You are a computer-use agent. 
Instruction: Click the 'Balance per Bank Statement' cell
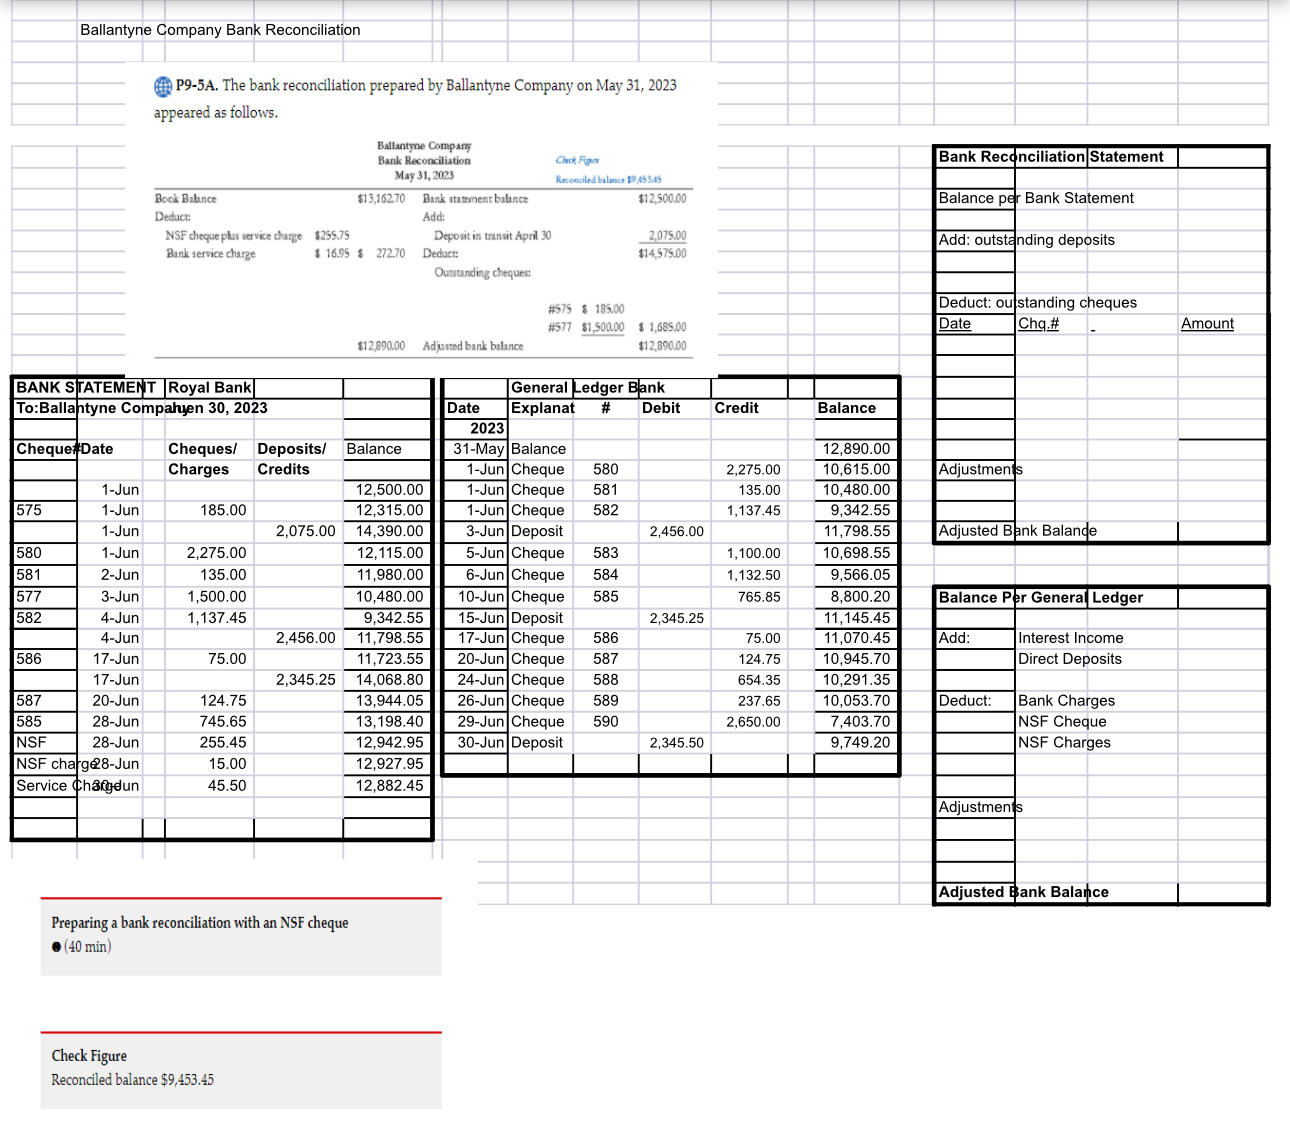1036,198
